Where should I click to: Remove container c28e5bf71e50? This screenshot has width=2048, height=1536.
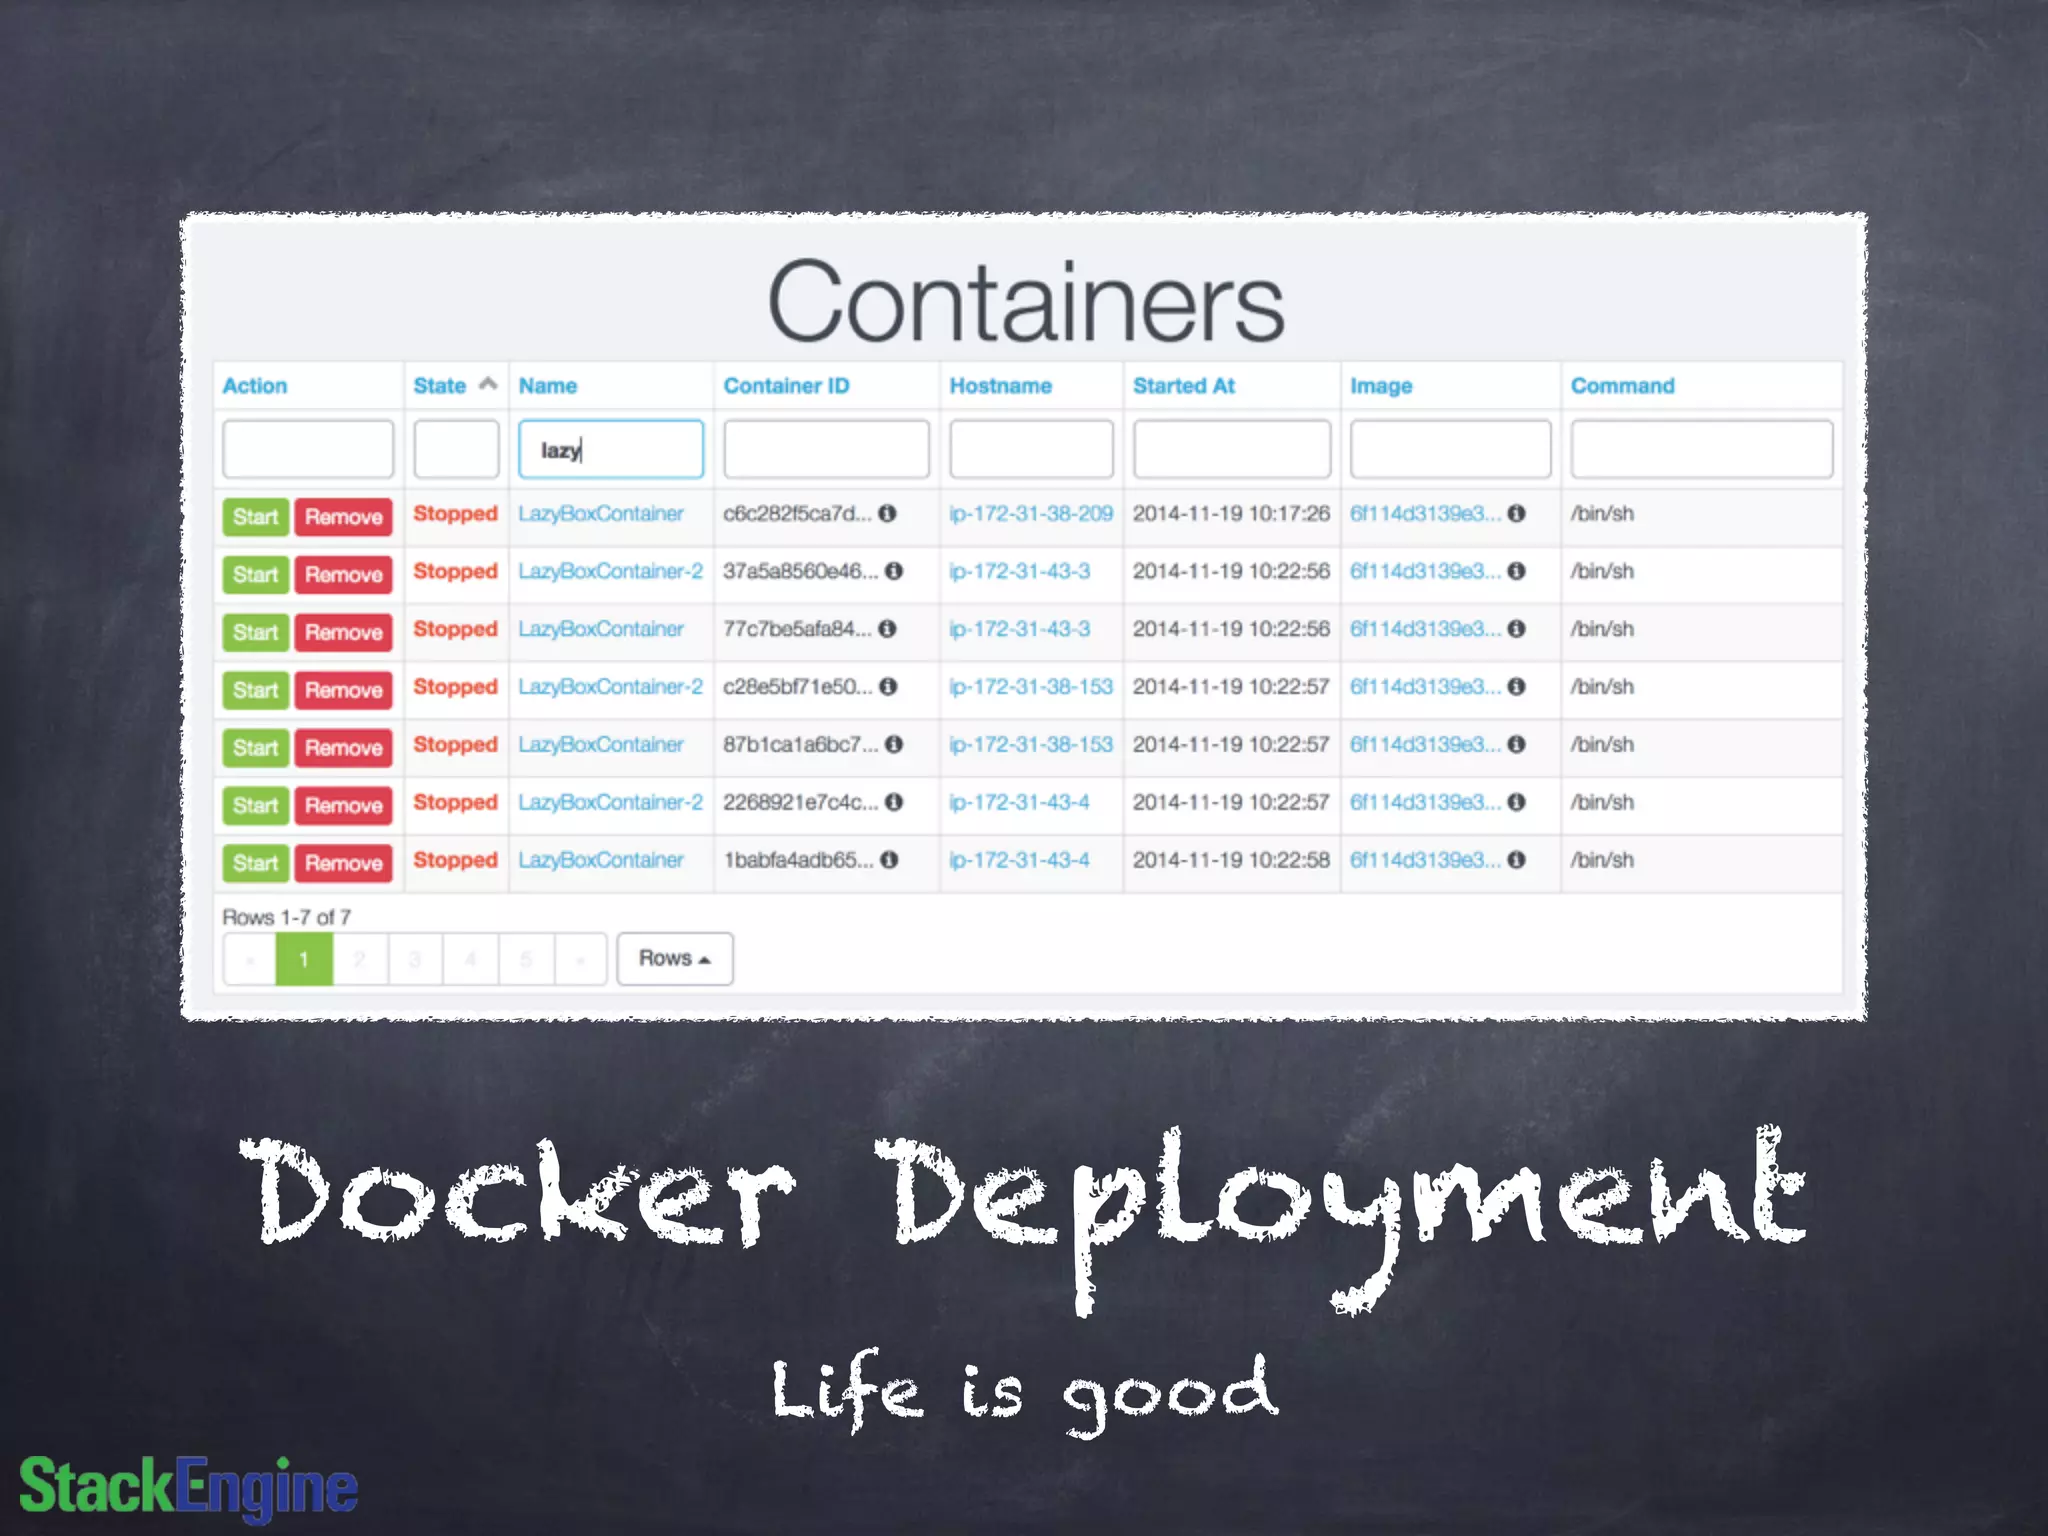click(x=343, y=690)
